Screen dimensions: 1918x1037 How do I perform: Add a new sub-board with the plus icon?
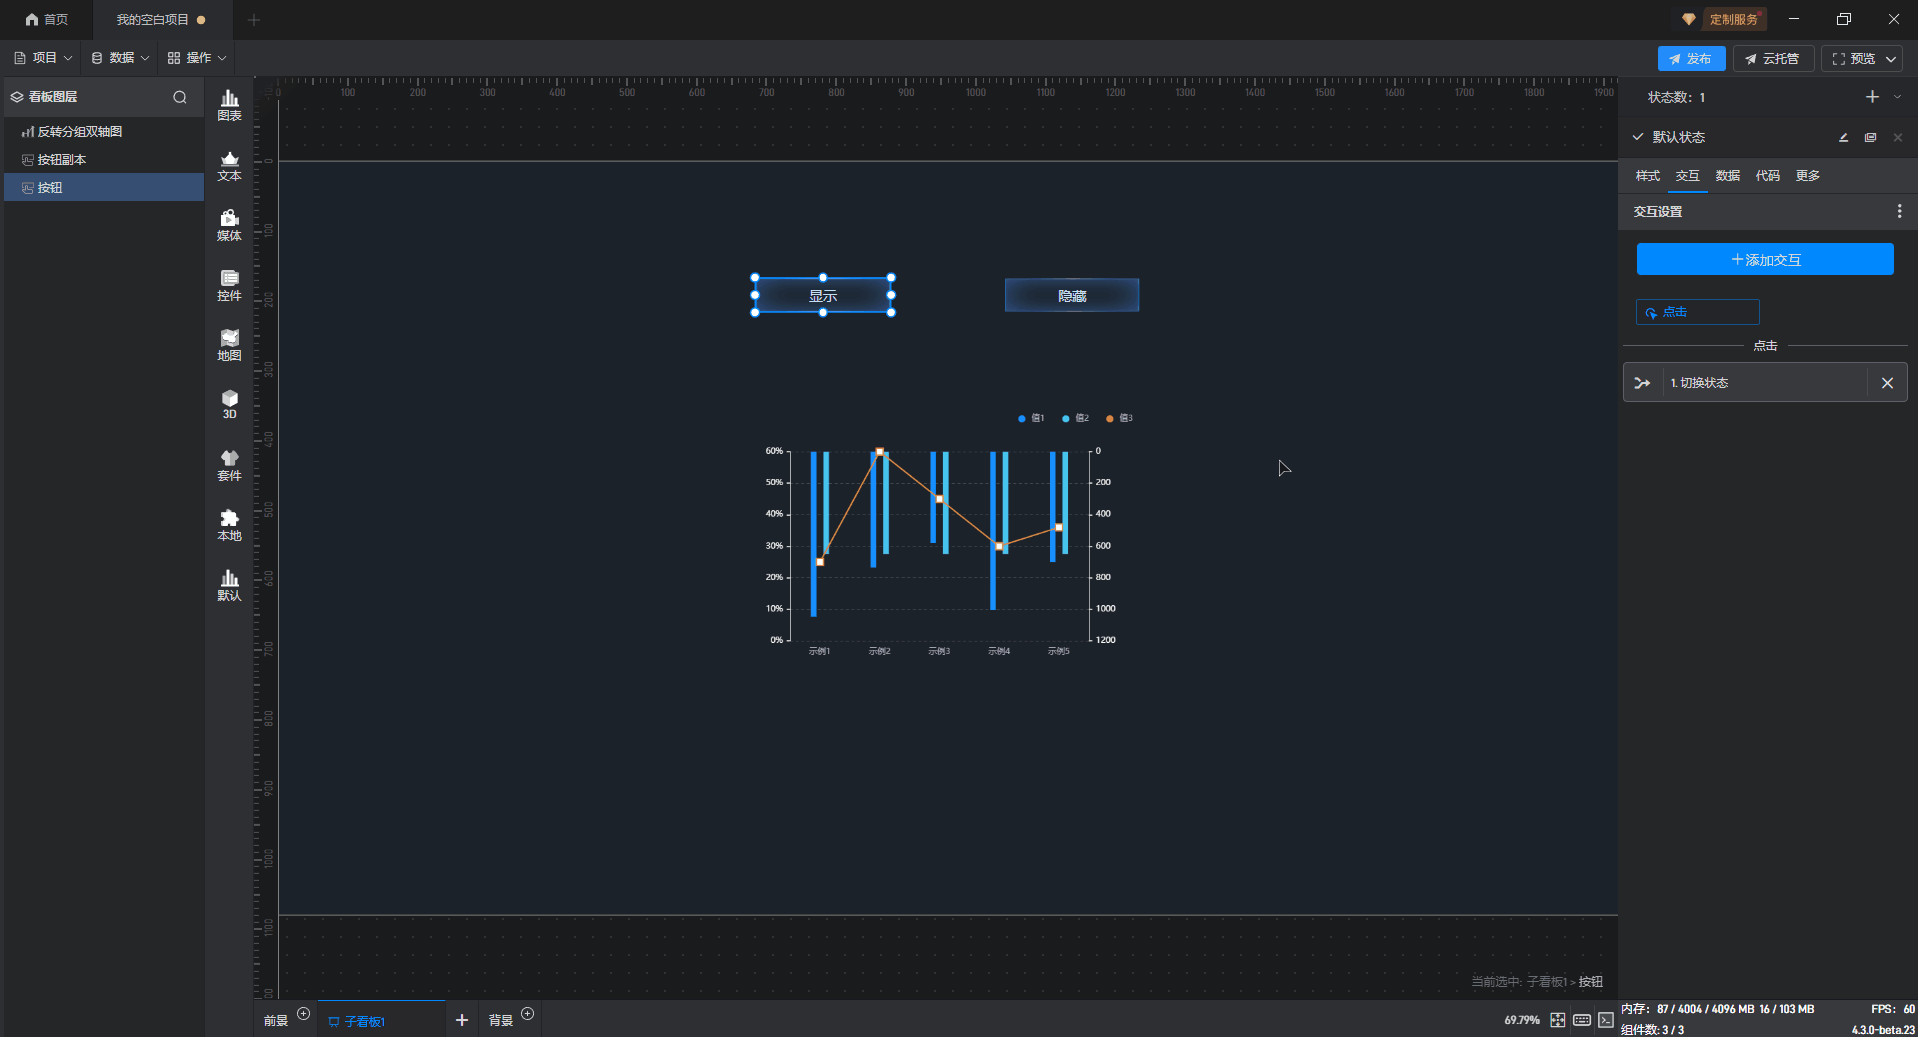tap(461, 1020)
